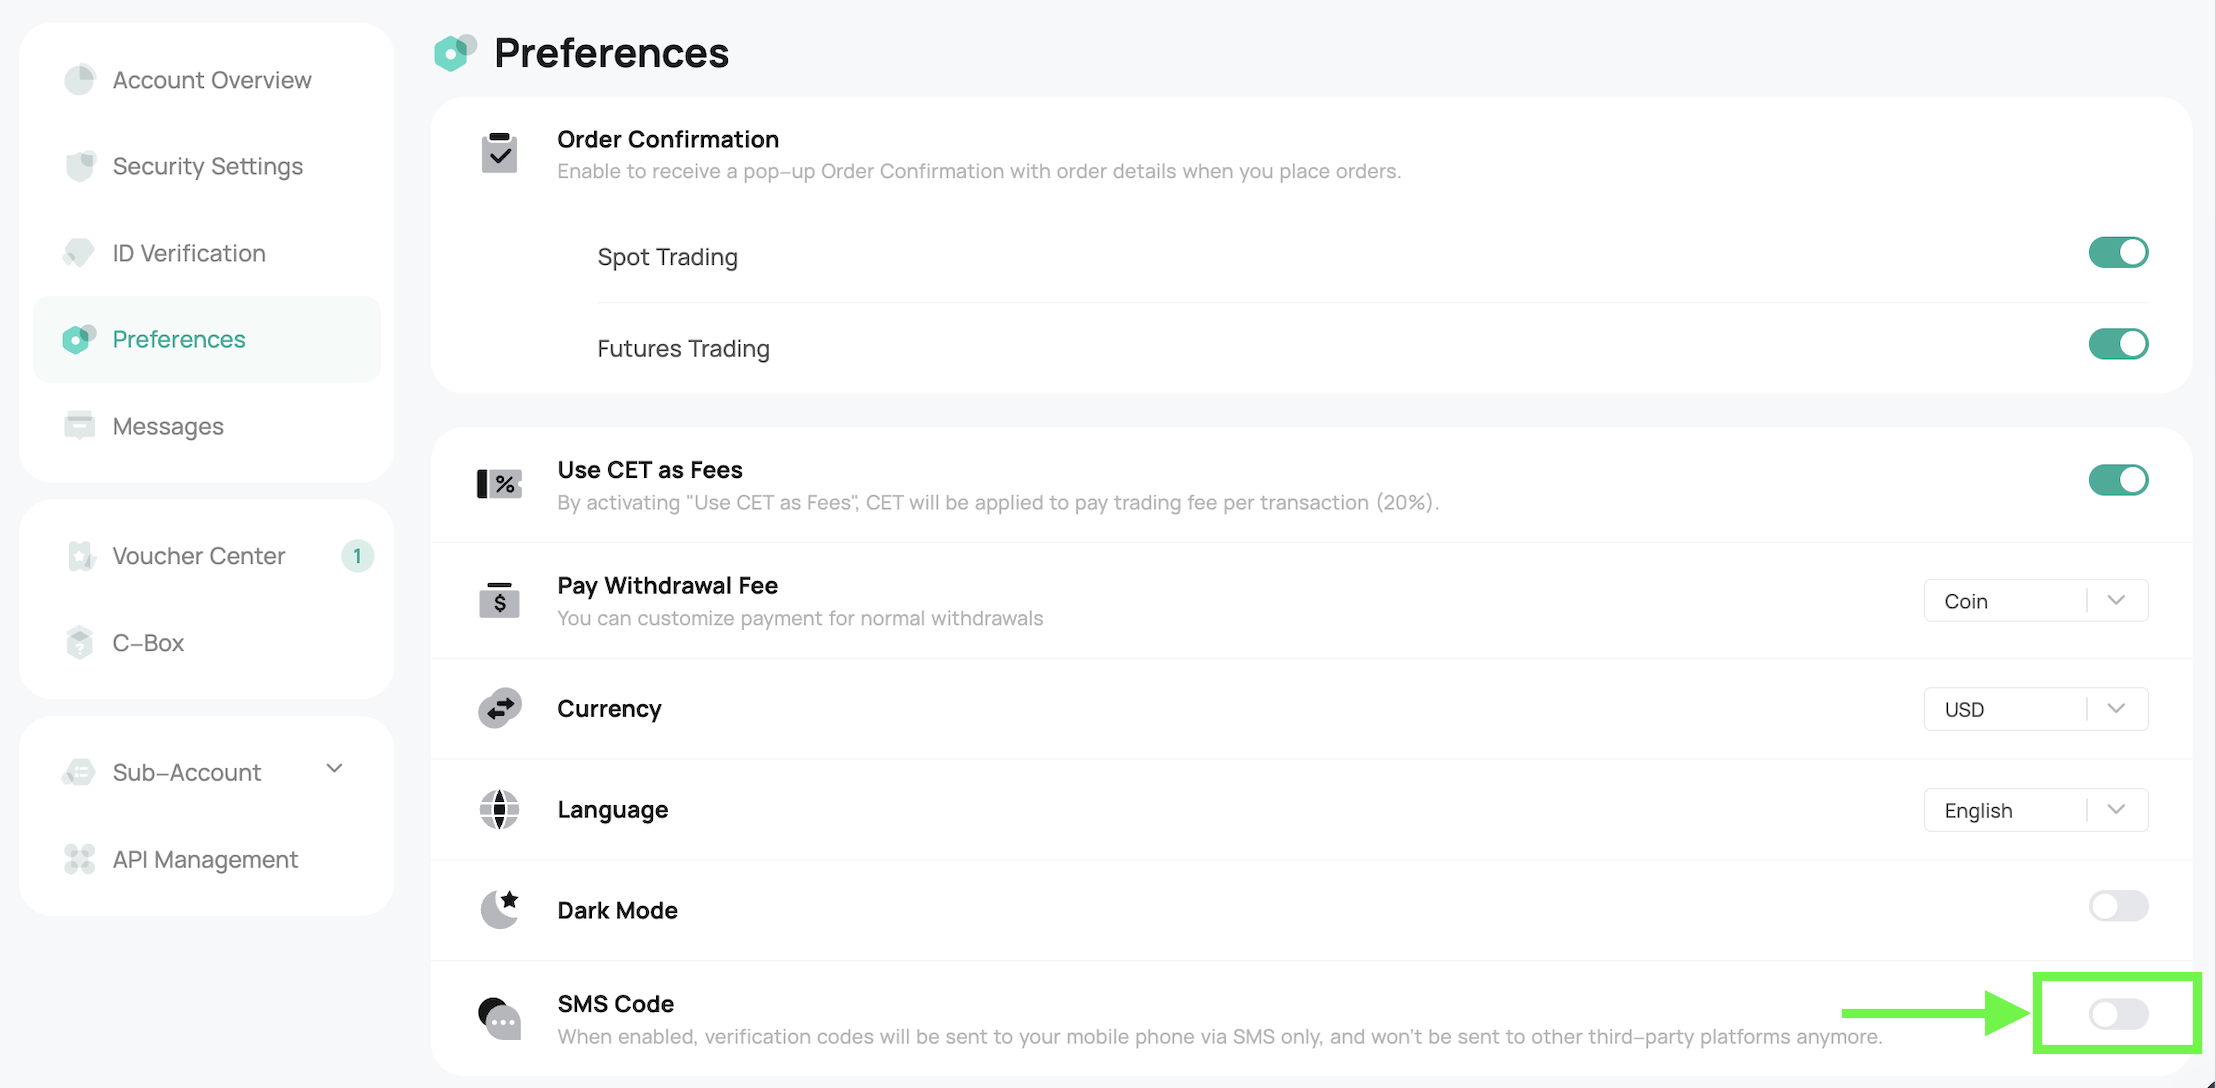Open the Pay Withdrawal Fee Coin dropdown
The image size is (2216, 1088).
coord(2035,601)
